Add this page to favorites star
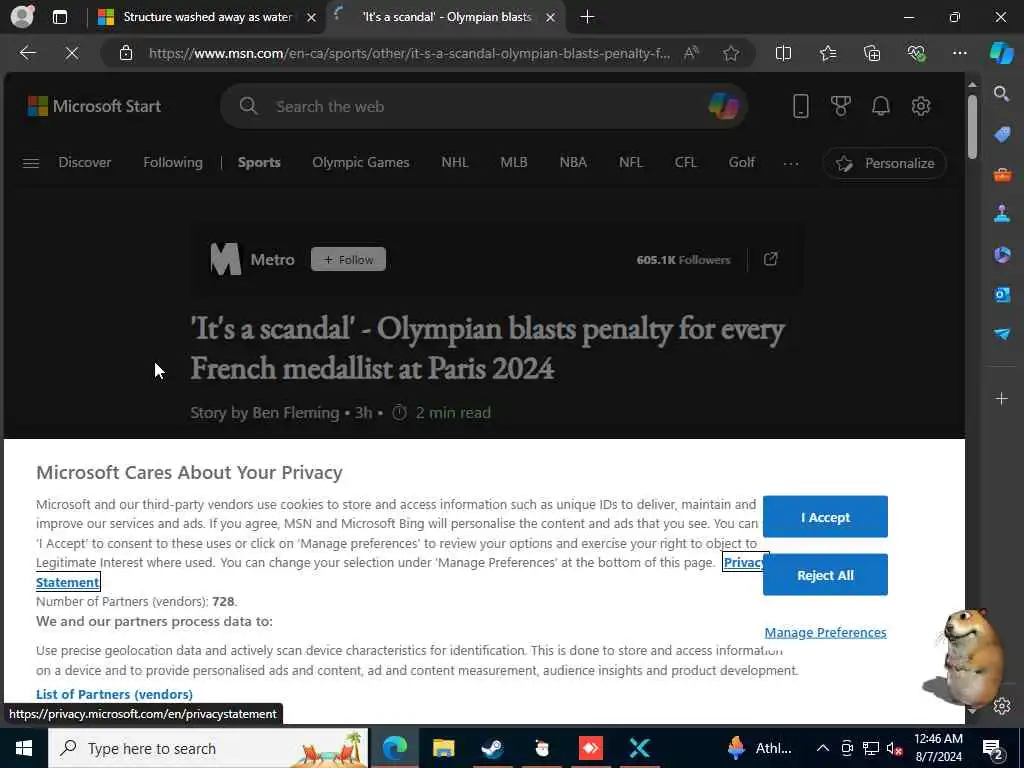1024x768 pixels. click(731, 53)
